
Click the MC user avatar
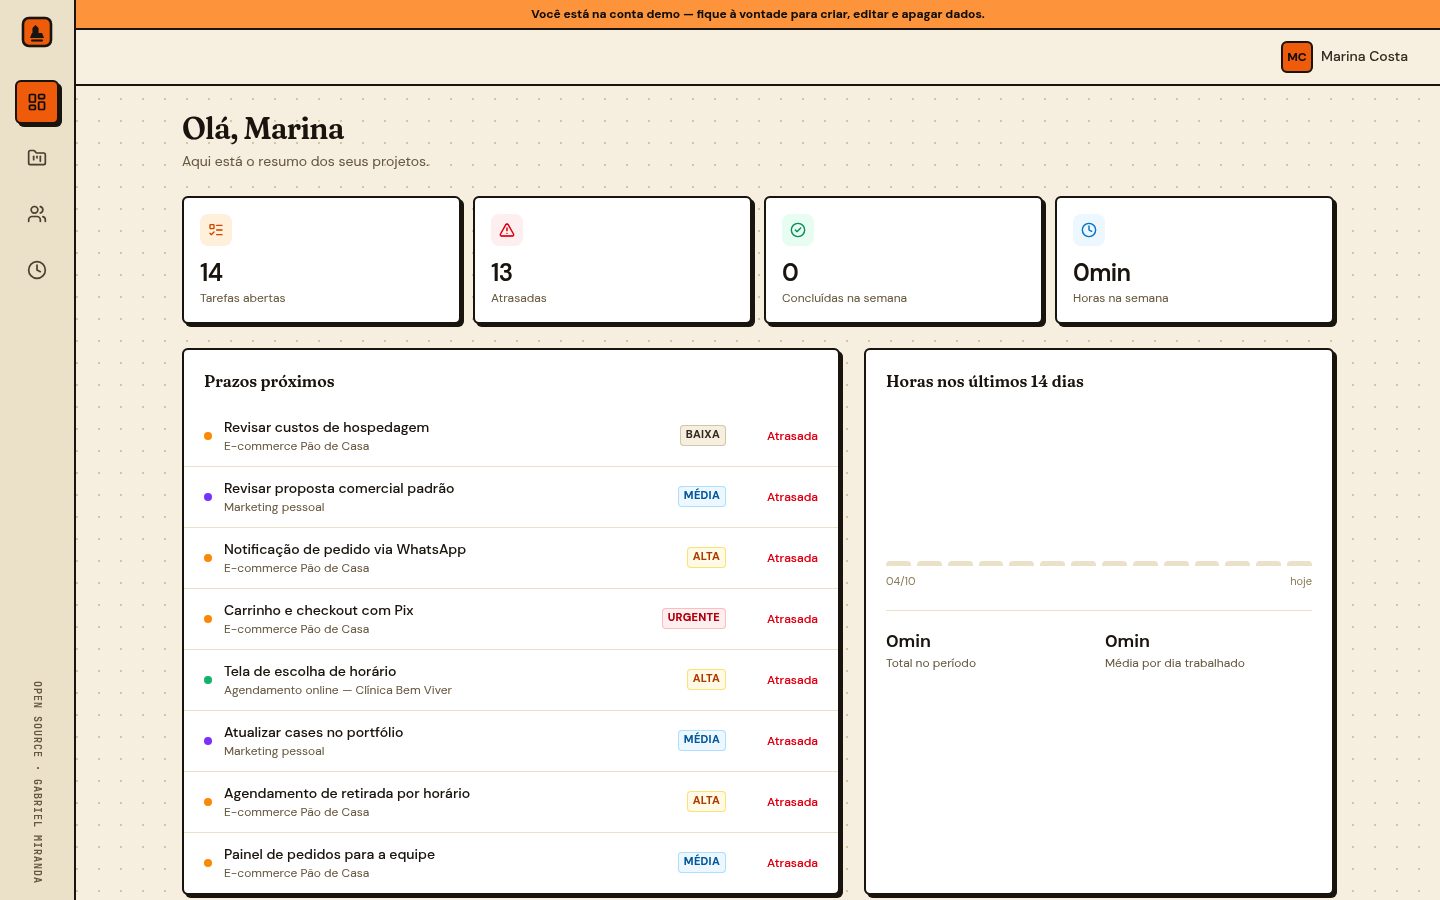[1297, 57]
